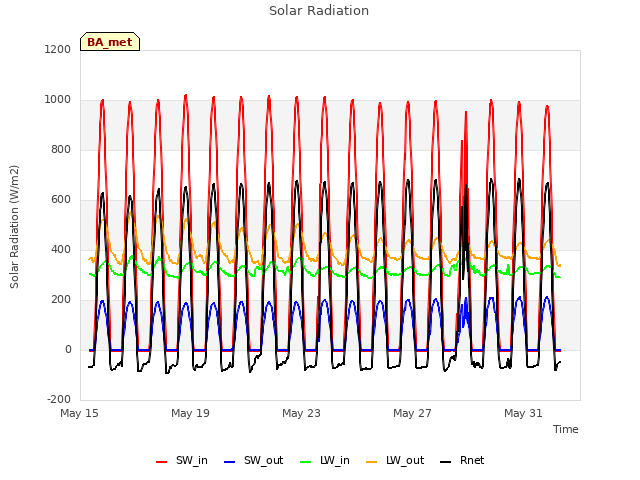Click the 400 y-axis tick label
Screen dimensions: 640x480
coord(61,249)
